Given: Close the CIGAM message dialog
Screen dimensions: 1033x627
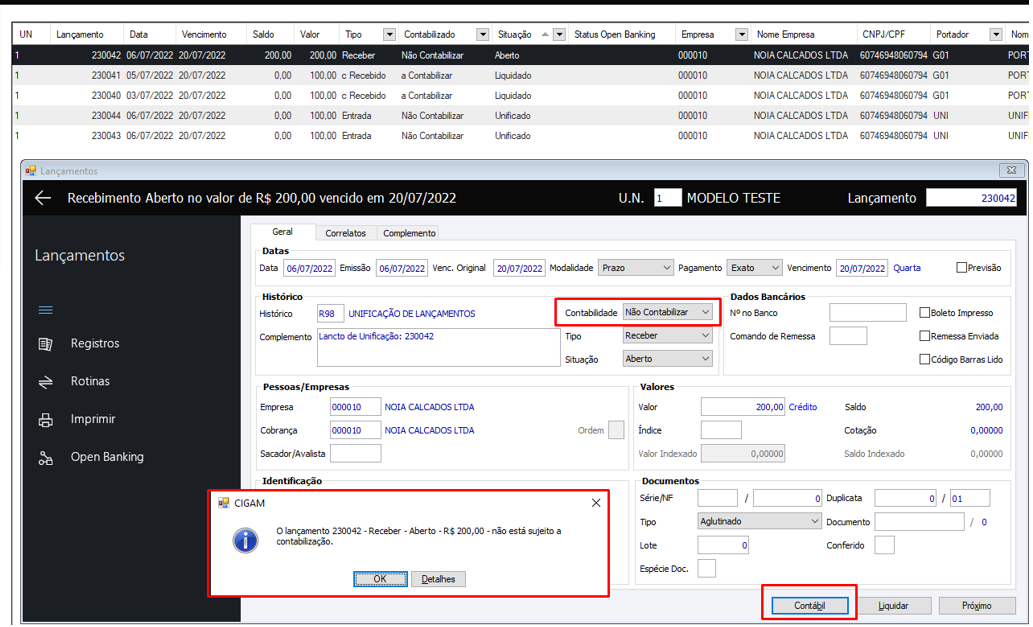Looking at the screenshot, I should (596, 503).
